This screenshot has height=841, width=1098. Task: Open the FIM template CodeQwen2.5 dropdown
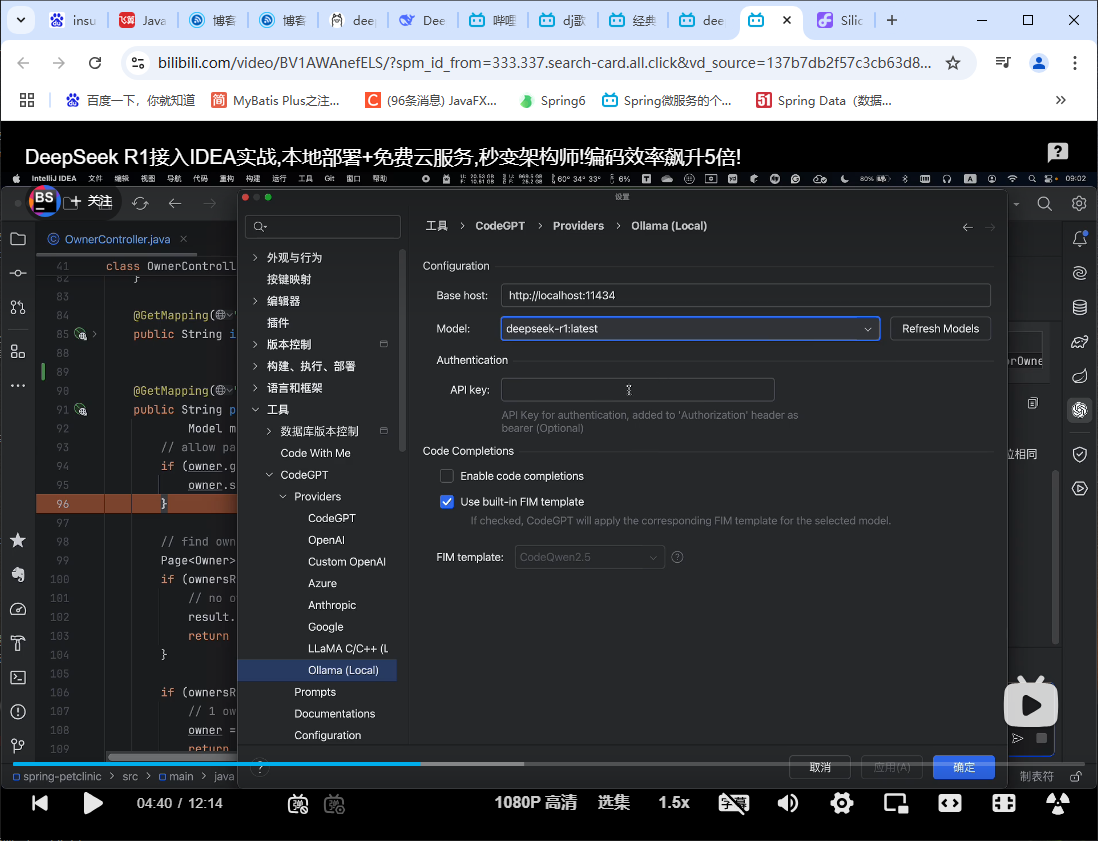tap(589, 557)
